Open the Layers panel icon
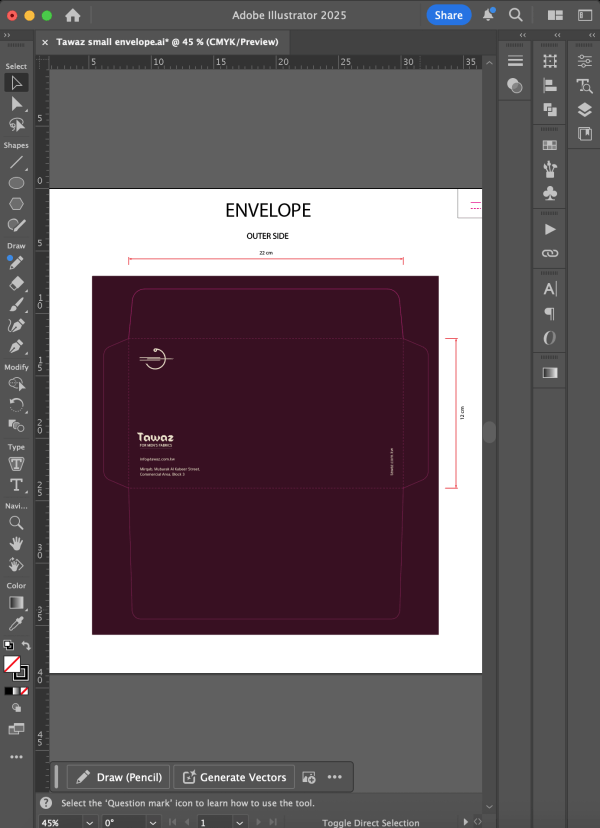This screenshot has height=828, width=600. [x=585, y=110]
